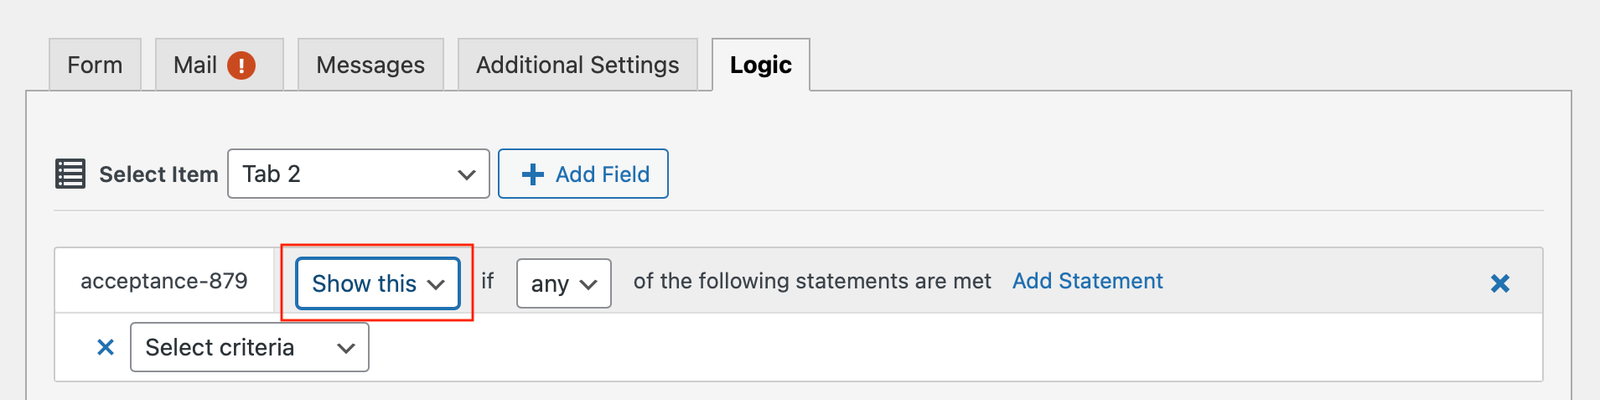The width and height of the screenshot is (1600, 400).
Task: Delete the acceptance-879 rule with right X
Action: [x=1499, y=283]
